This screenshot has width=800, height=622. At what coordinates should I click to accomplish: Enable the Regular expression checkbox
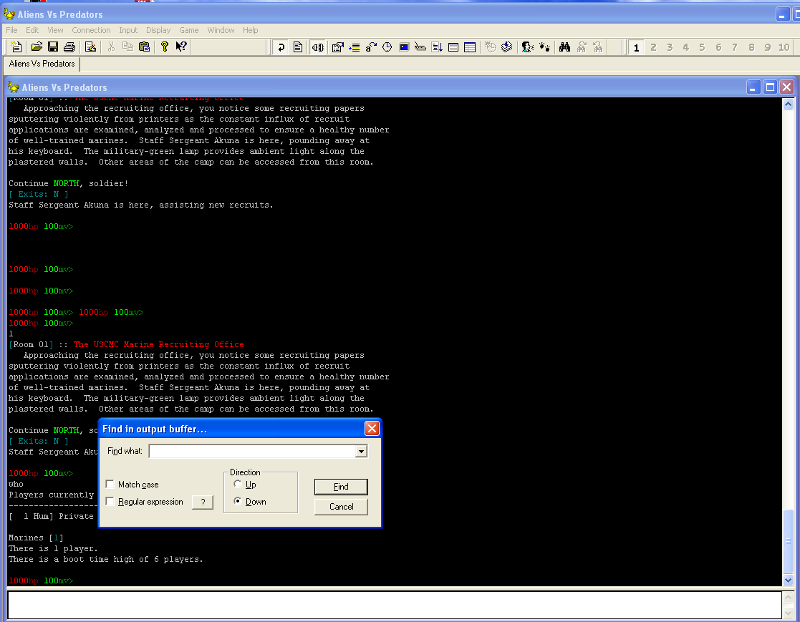pyautogui.click(x=110, y=502)
